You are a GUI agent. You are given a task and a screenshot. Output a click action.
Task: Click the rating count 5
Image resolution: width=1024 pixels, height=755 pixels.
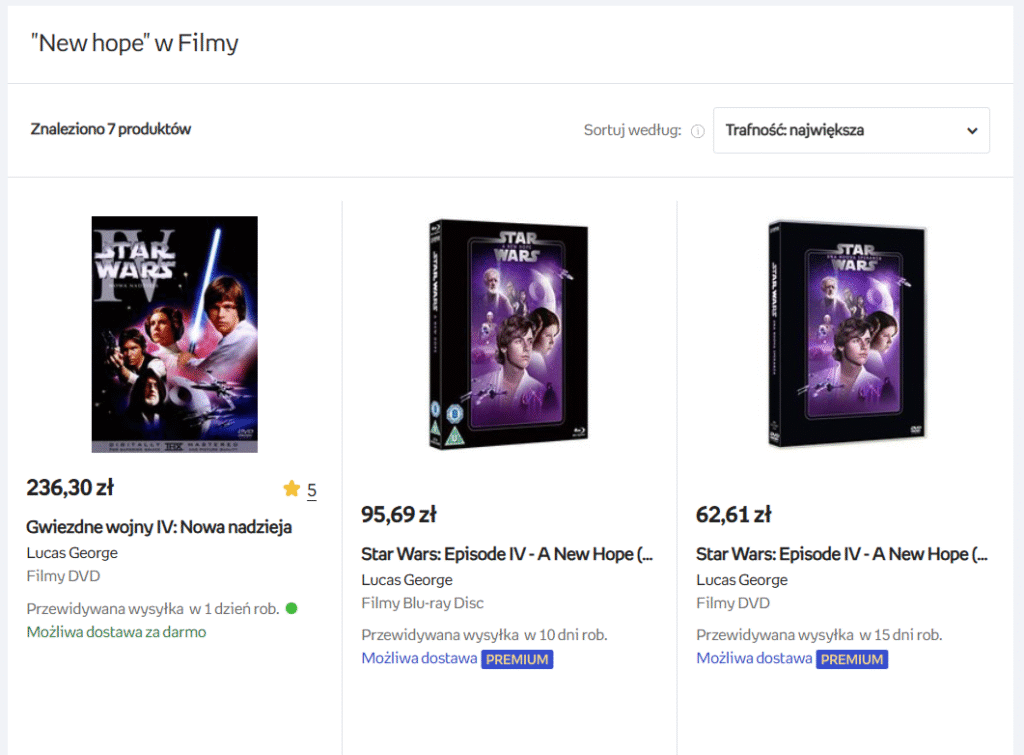[x=312, y=490]
